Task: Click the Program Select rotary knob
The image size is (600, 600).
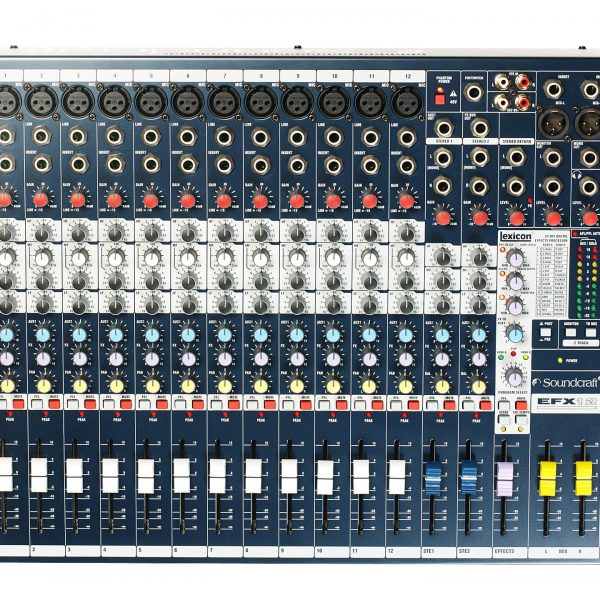Action: [514, 377]
